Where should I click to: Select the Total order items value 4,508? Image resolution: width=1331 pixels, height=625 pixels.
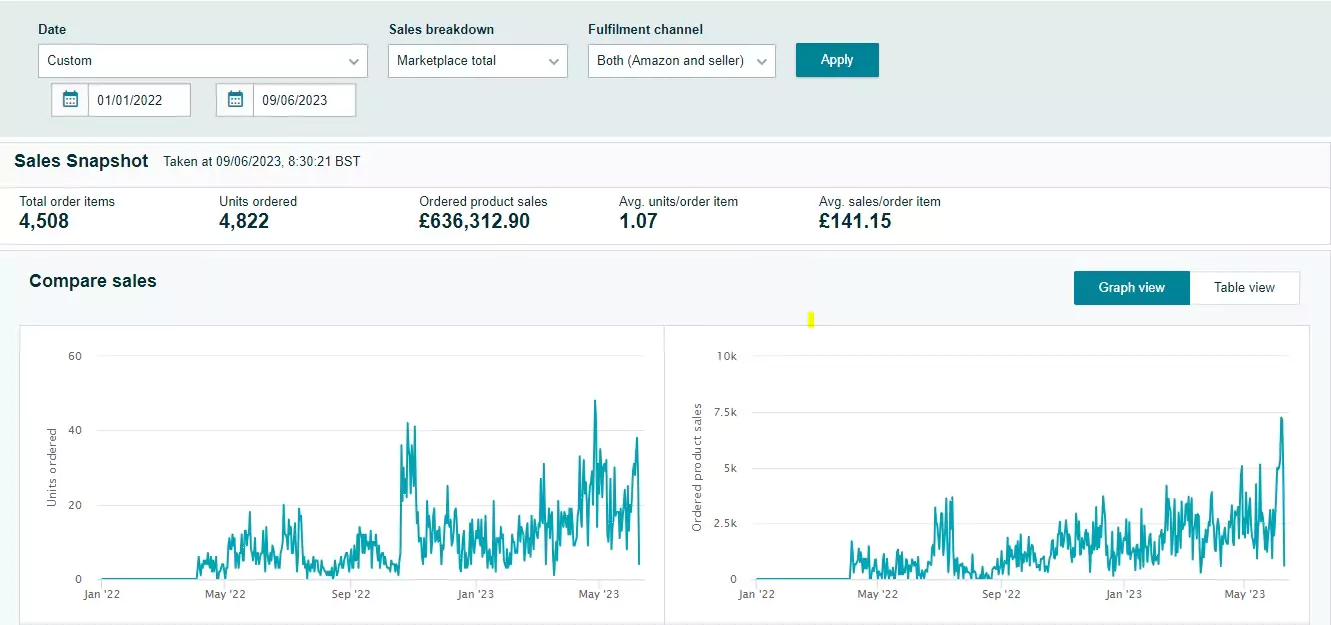(44, 222)
